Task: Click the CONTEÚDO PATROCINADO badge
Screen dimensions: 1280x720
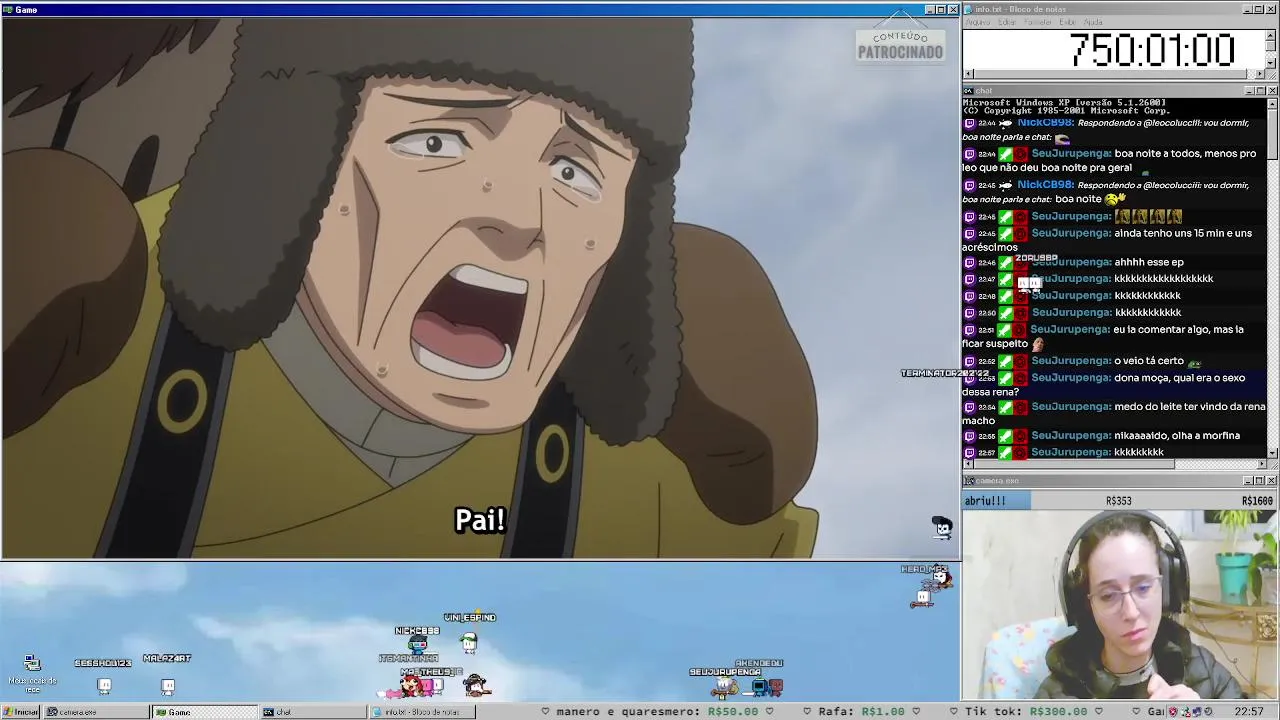Action: coord(900,46)
